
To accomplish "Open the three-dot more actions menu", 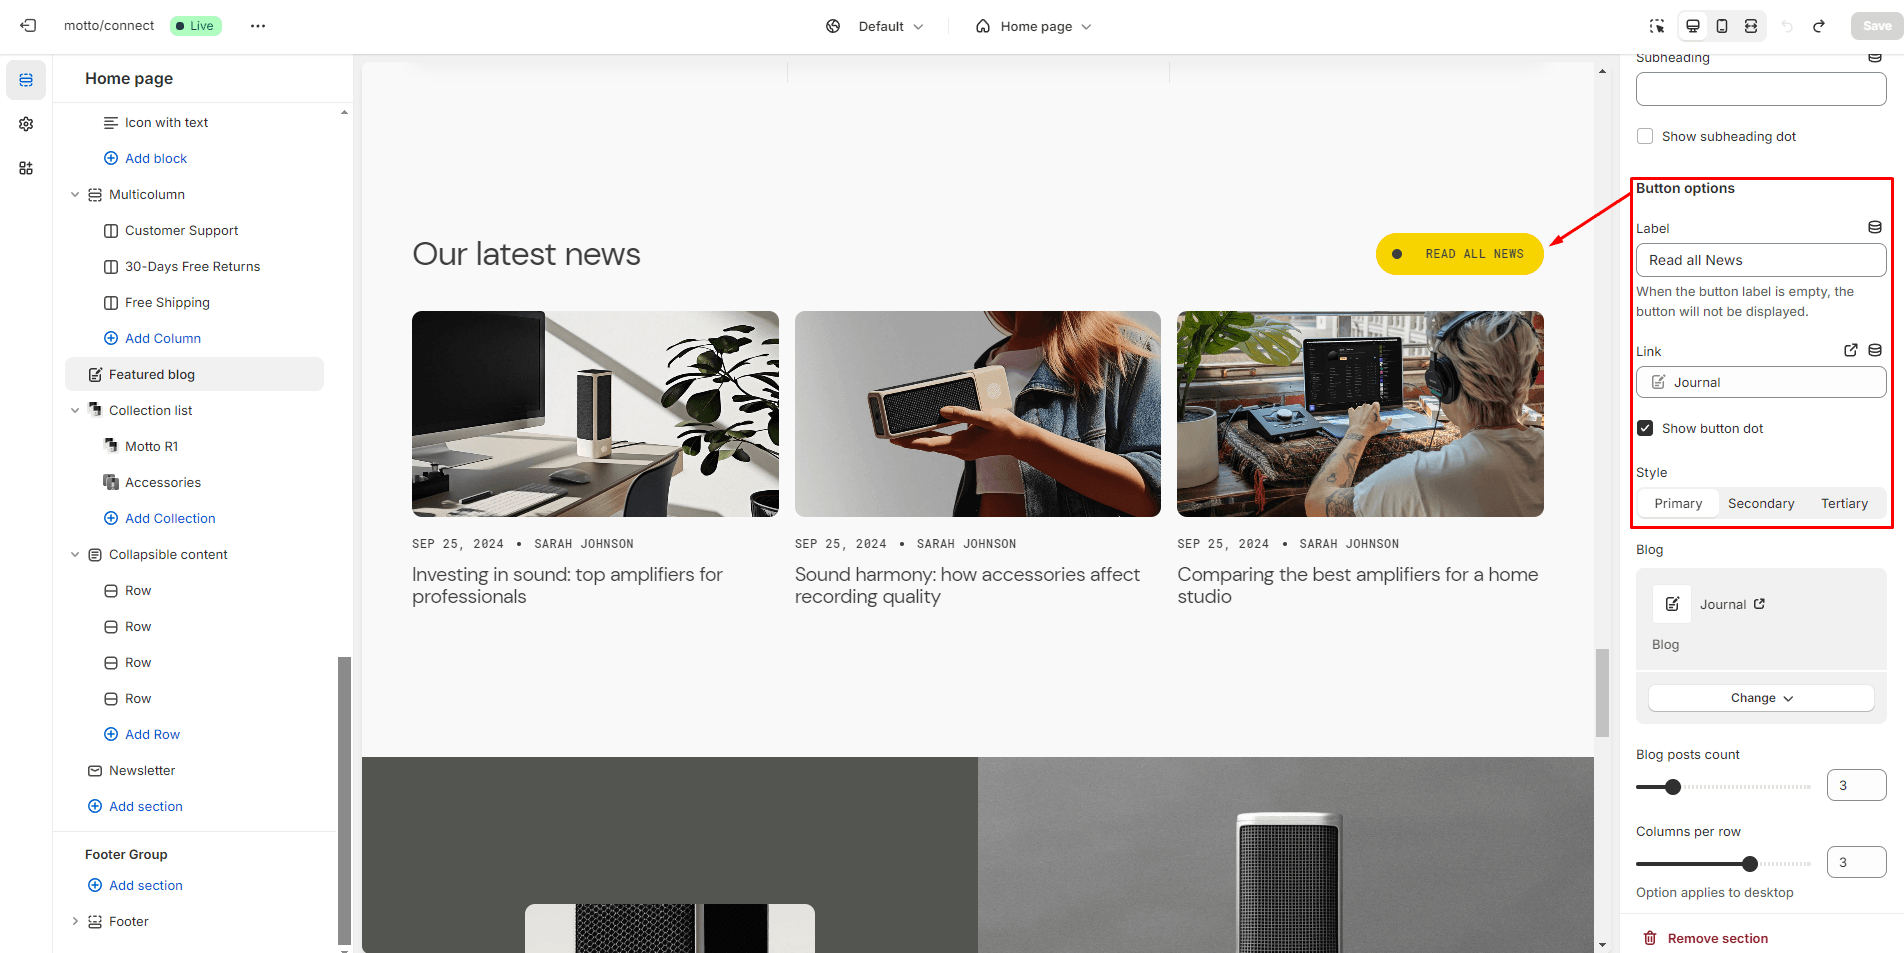I will (258, 26).
